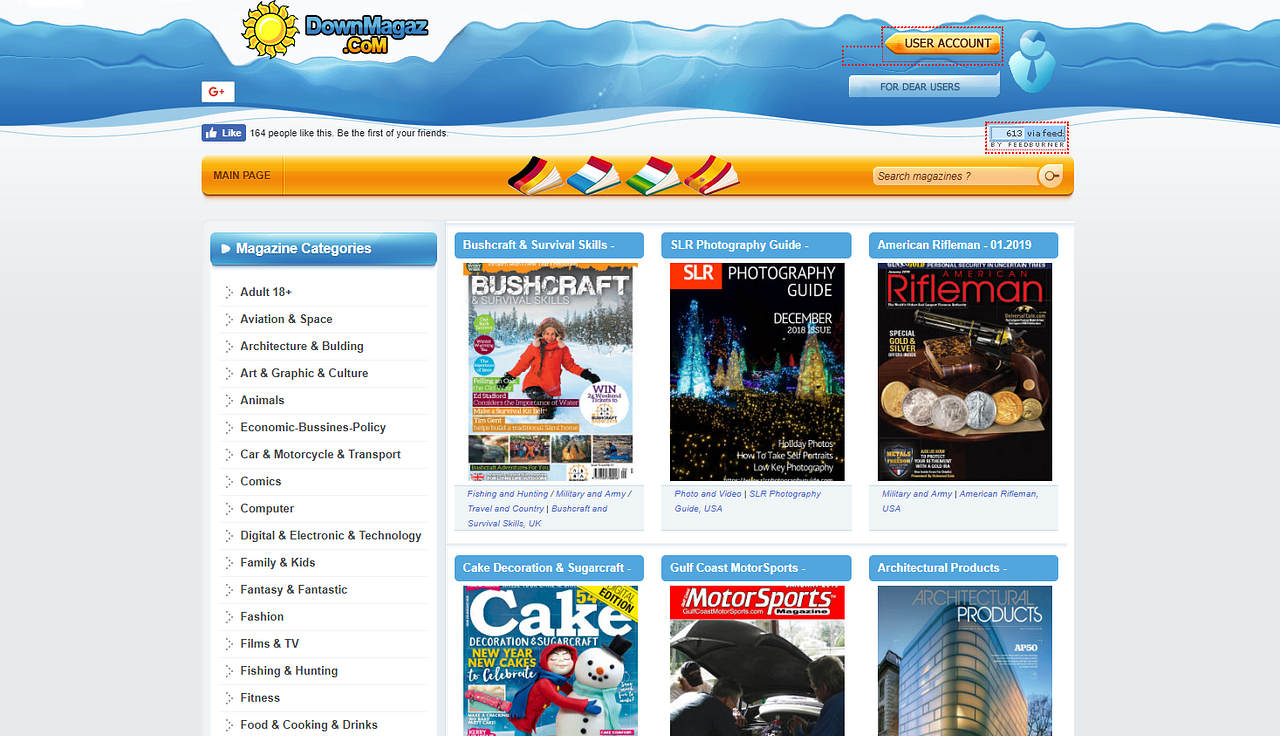The image size is (1280, 736).
Task: Click the Photo and Video tag link
Action: click(708, 494)
